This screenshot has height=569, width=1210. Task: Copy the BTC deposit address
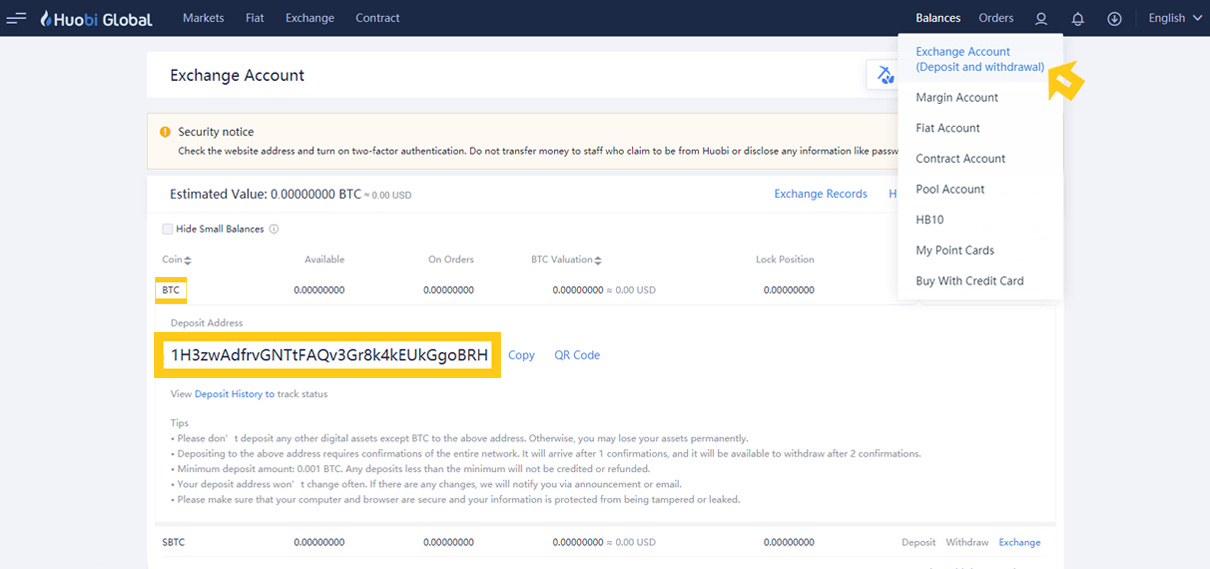coord(521,355)
